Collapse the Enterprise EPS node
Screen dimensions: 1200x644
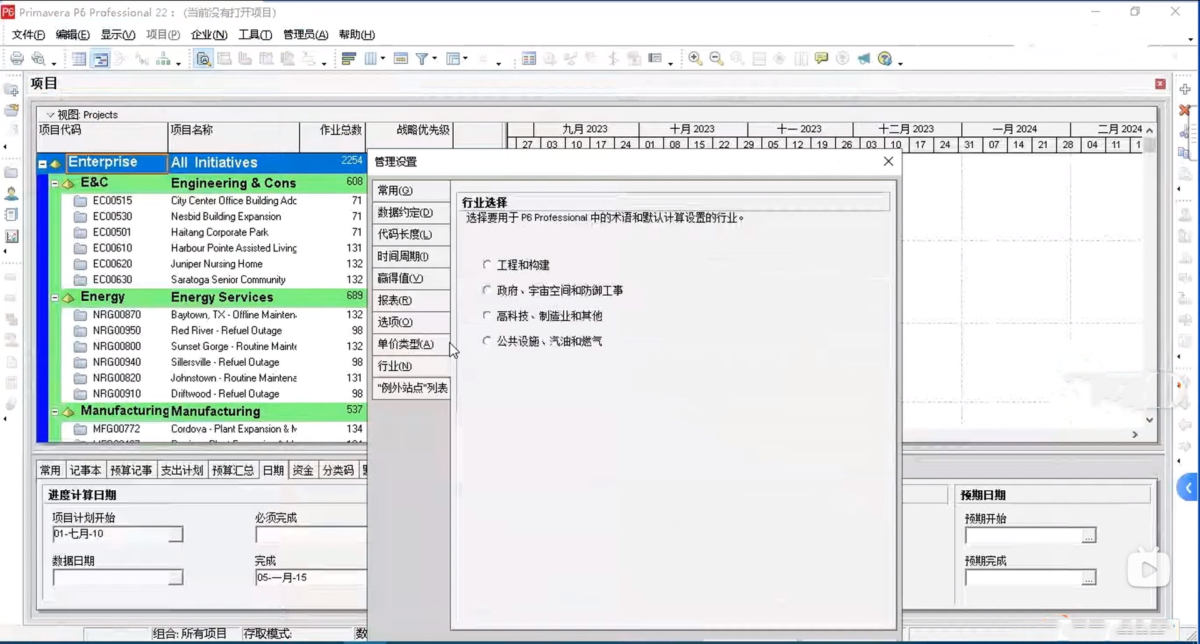pos(42,163)
